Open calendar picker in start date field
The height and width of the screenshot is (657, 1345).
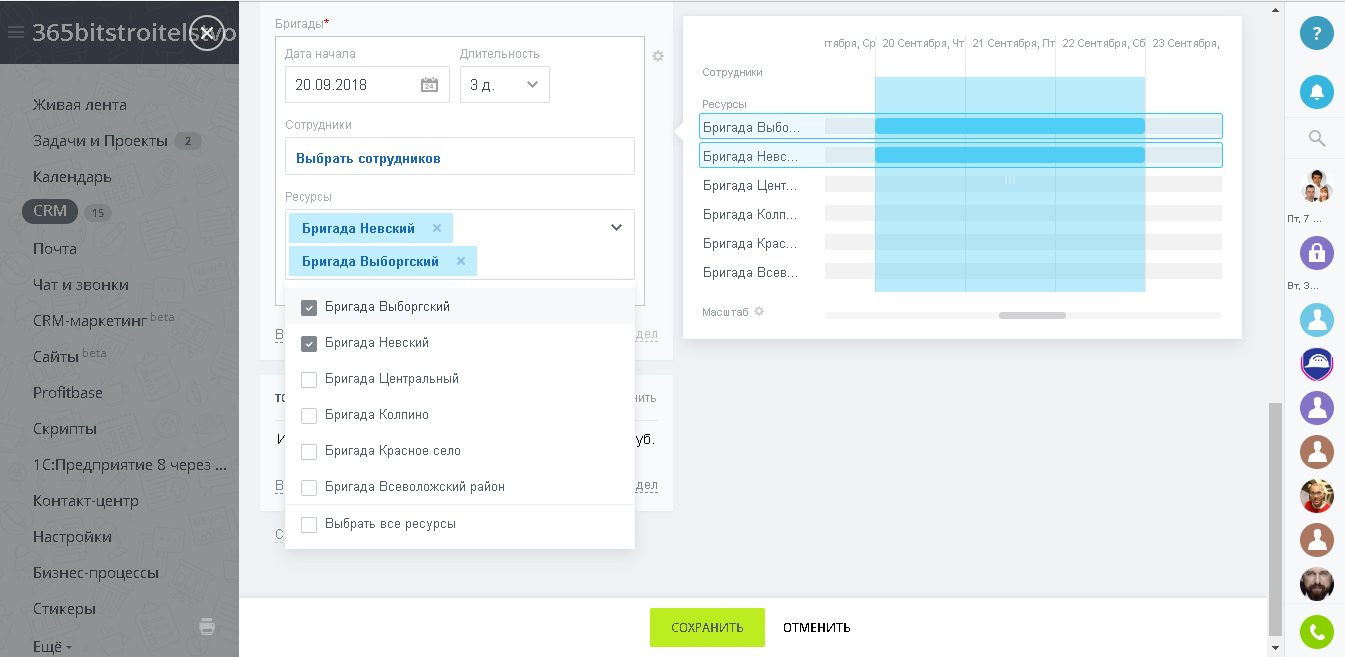429,85
